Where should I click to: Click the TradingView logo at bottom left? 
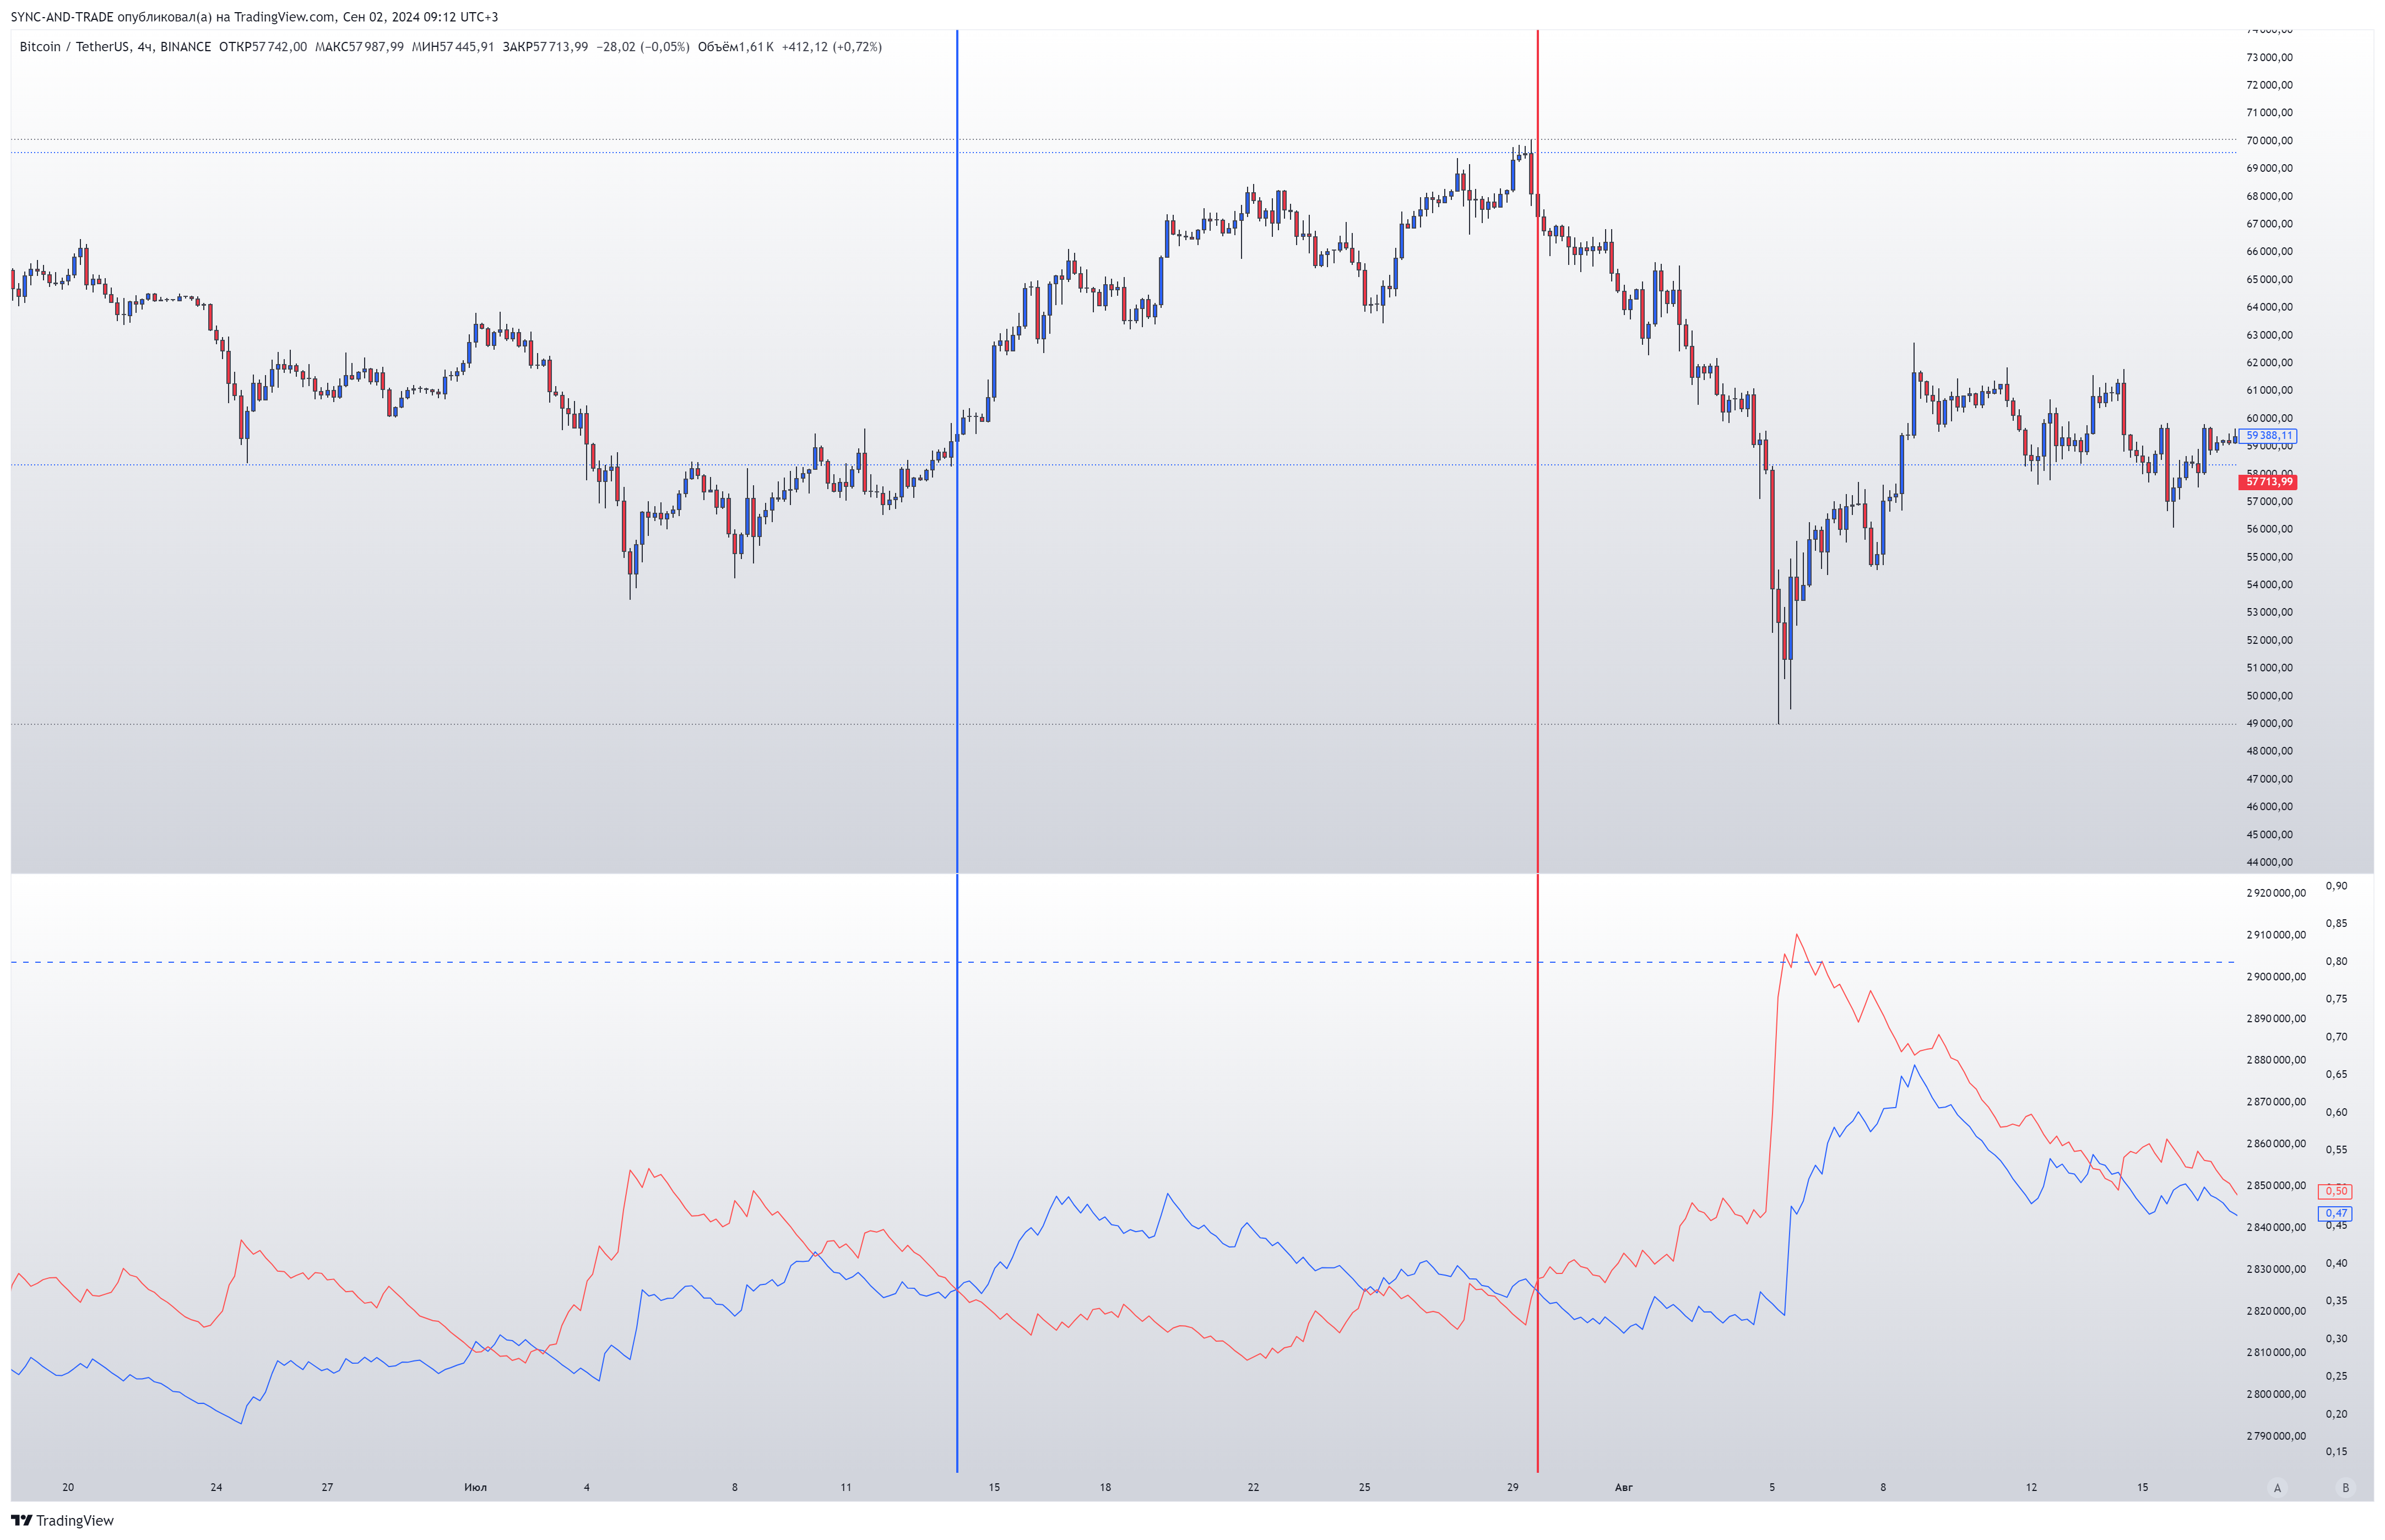click(63, 1520)
